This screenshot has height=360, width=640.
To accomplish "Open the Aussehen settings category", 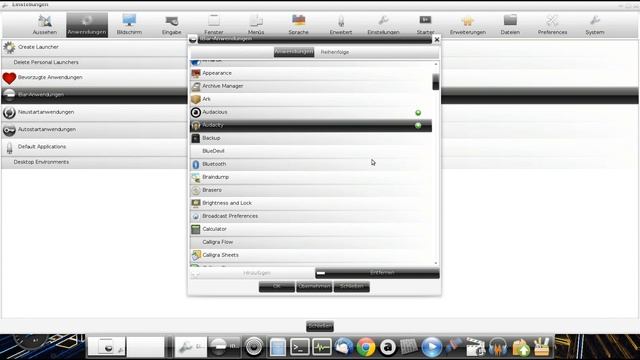I will click(44, 25).
